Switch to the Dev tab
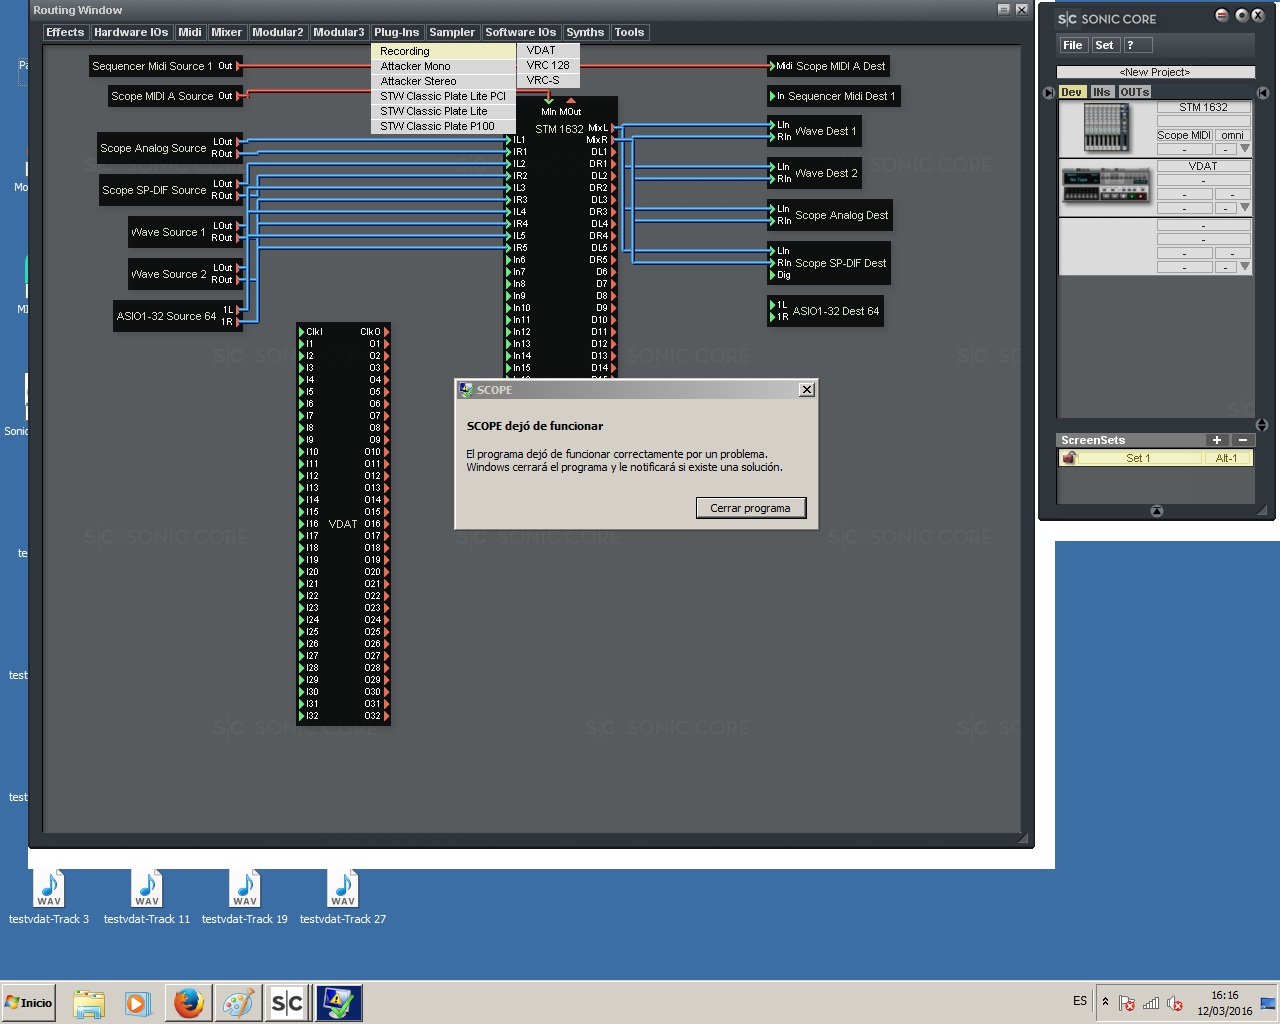 click(x=1072, y=92)
